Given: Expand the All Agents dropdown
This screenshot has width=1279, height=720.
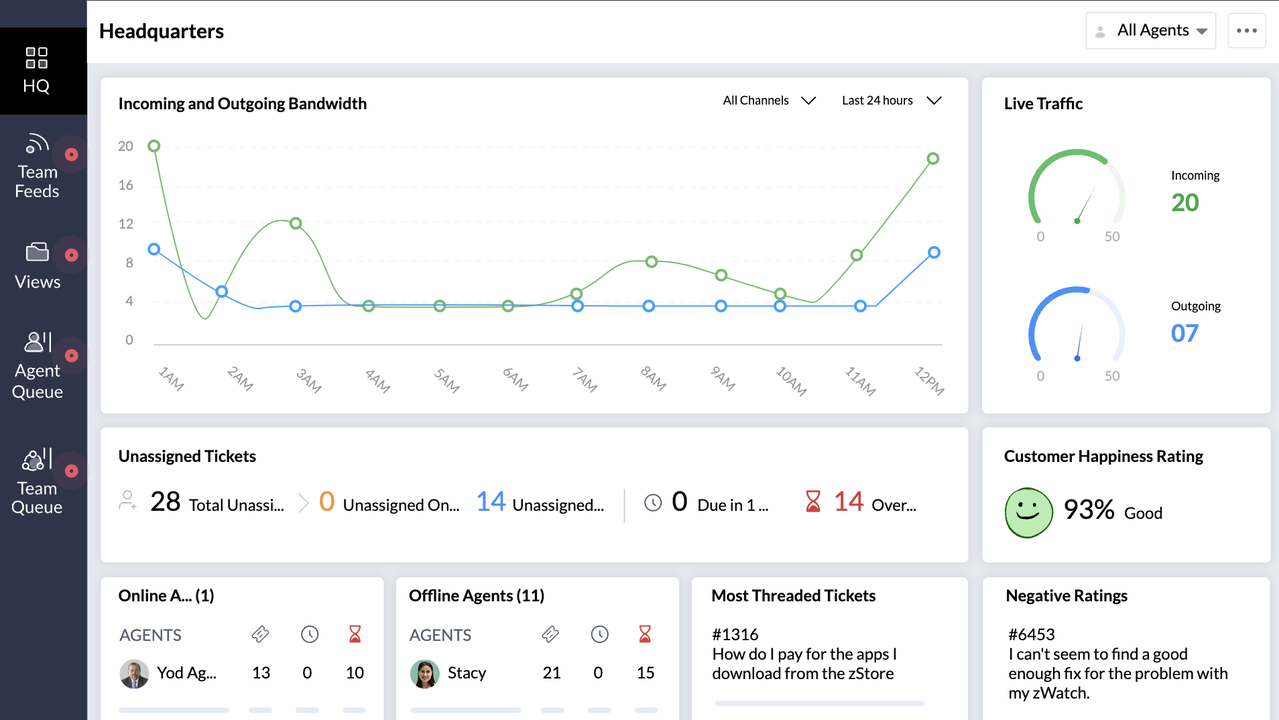Looking at the screenshot, I should pyautogui.click(x=1151, y=31).
